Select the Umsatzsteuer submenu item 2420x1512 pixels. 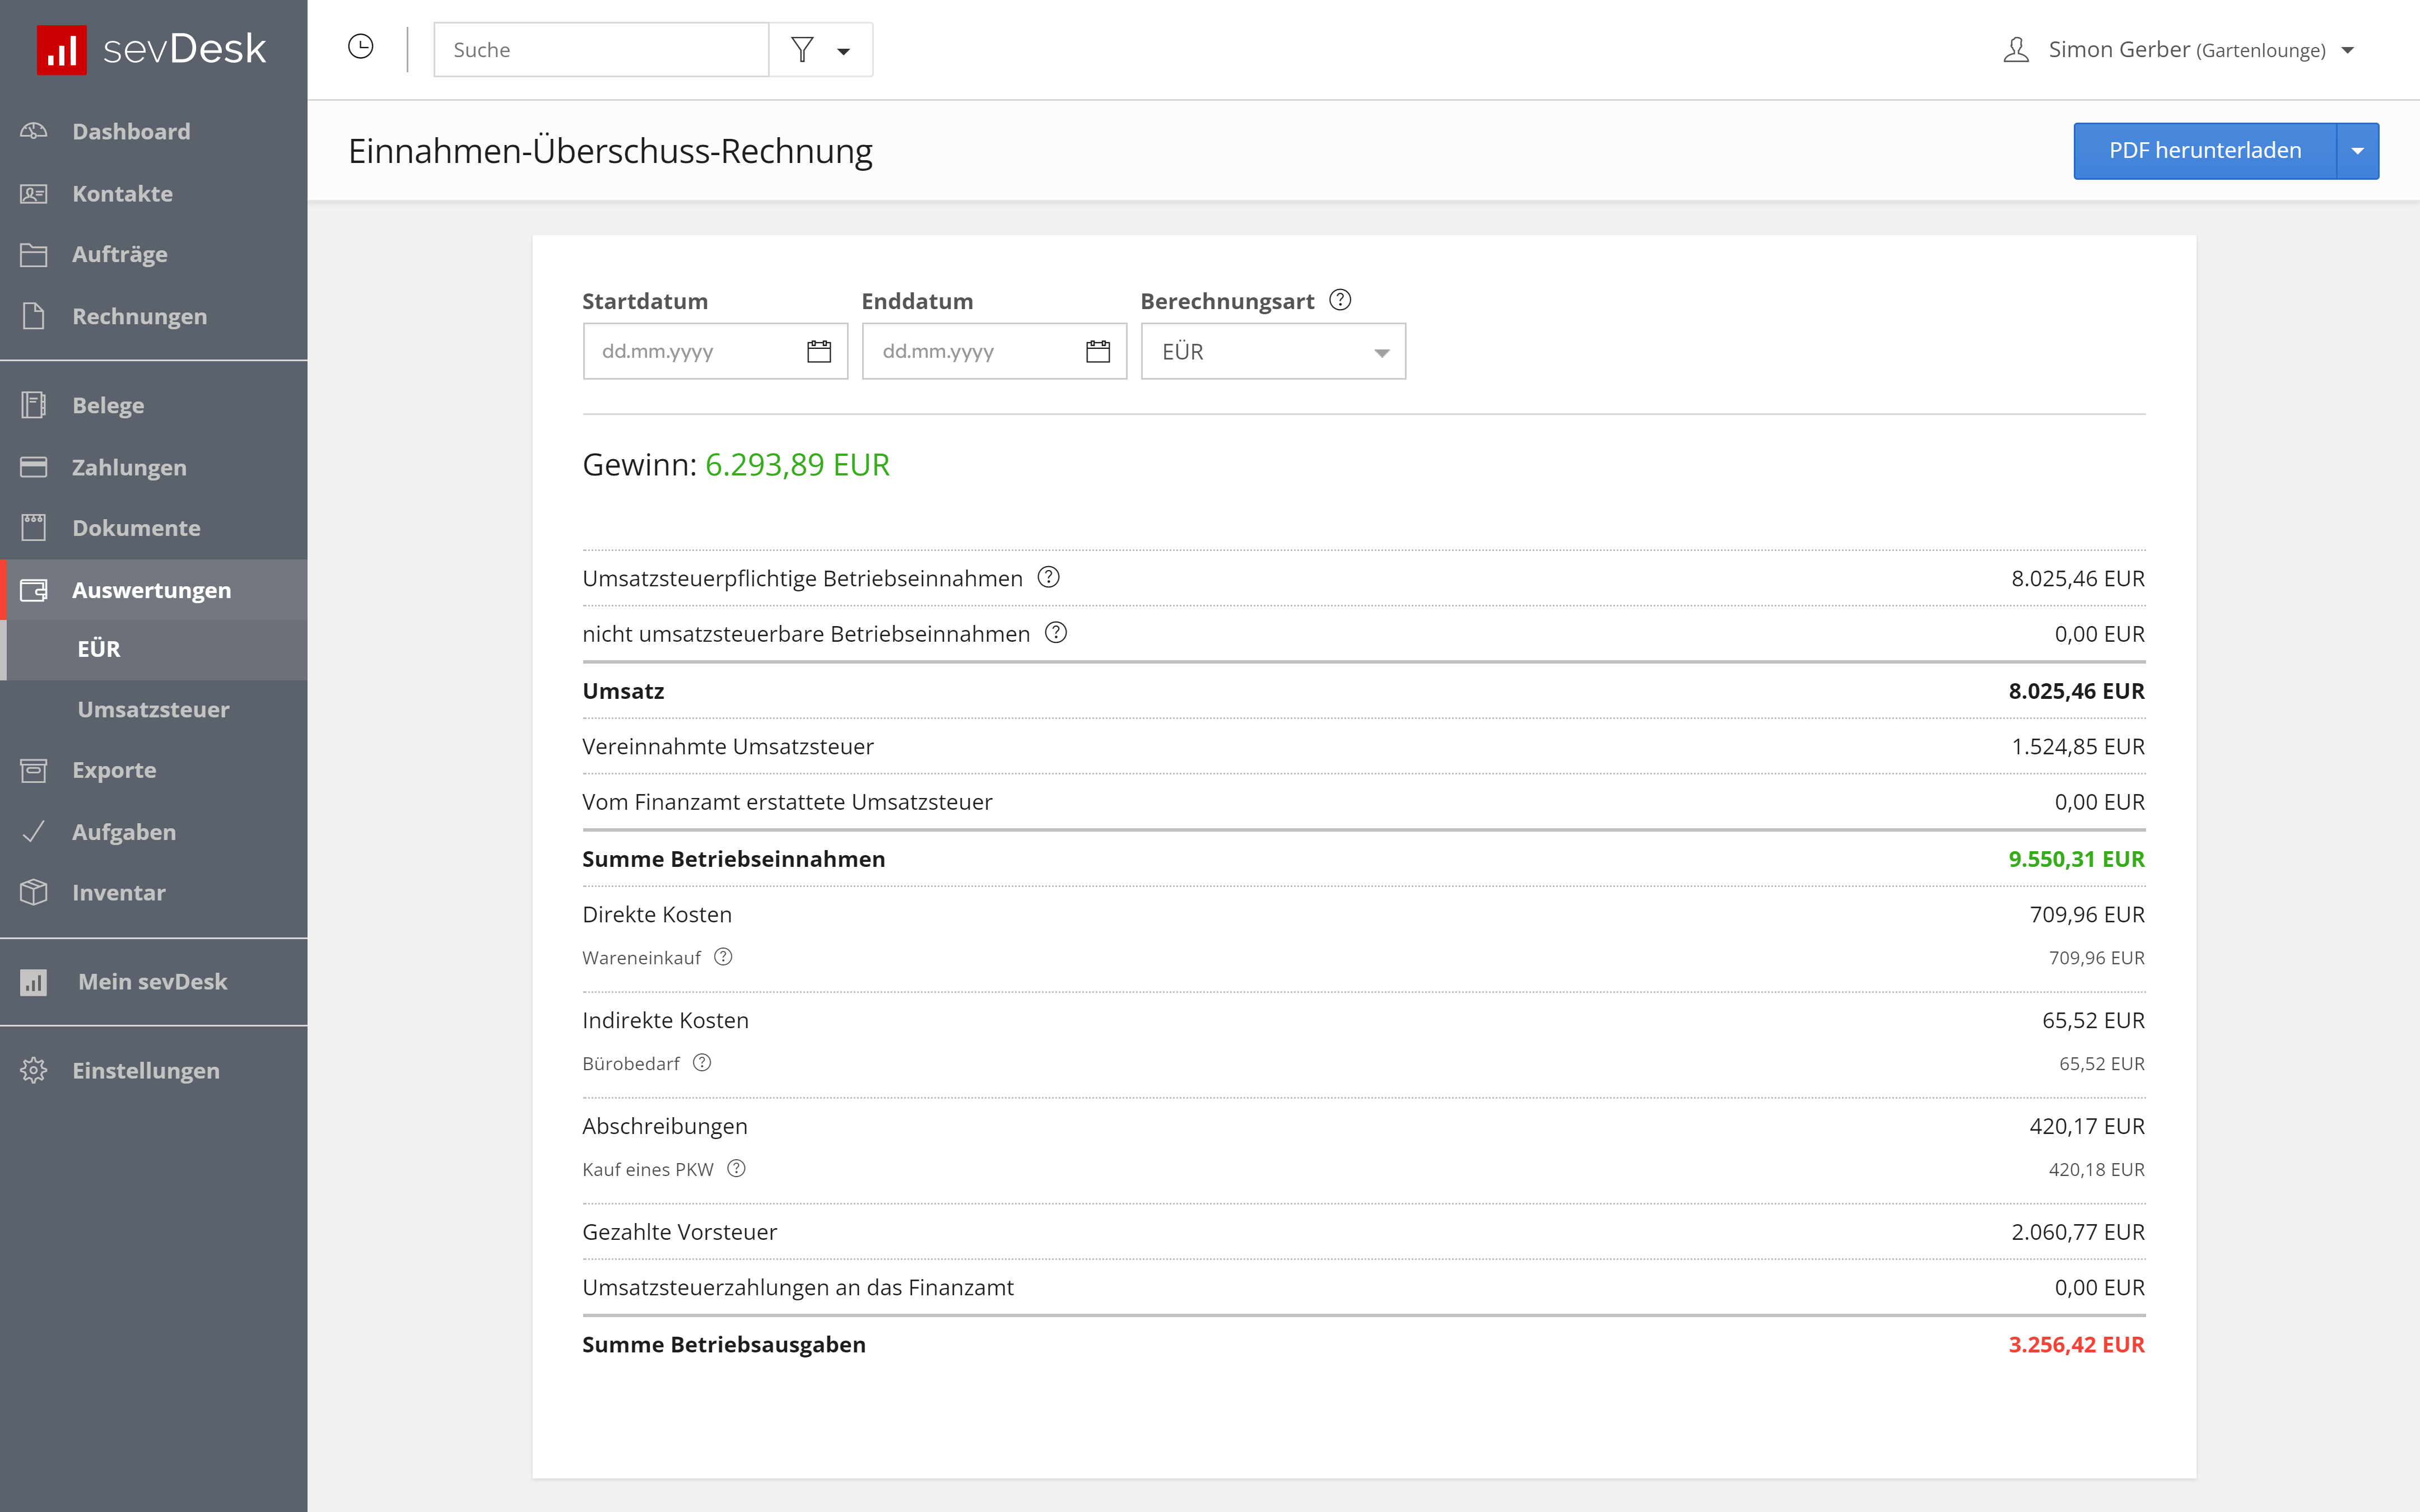(153, 709)
